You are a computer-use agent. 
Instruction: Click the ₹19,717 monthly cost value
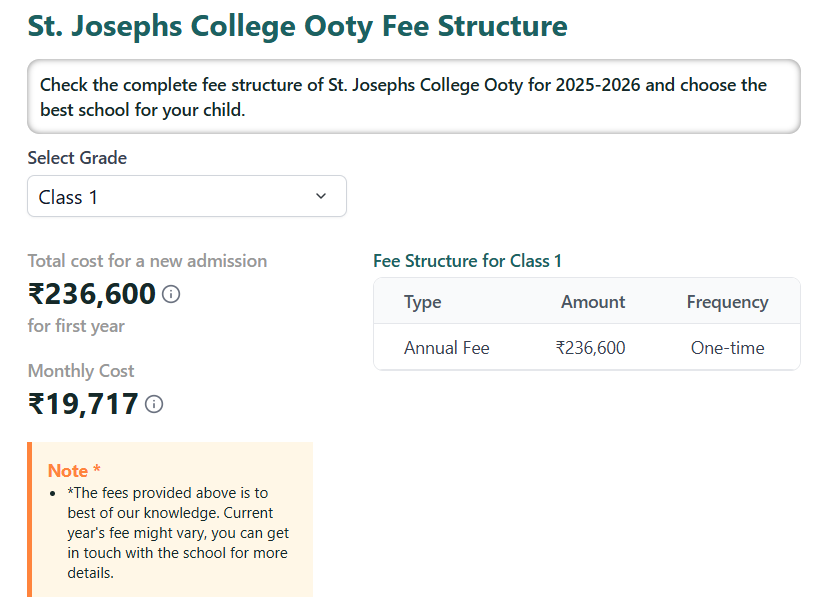80,404
